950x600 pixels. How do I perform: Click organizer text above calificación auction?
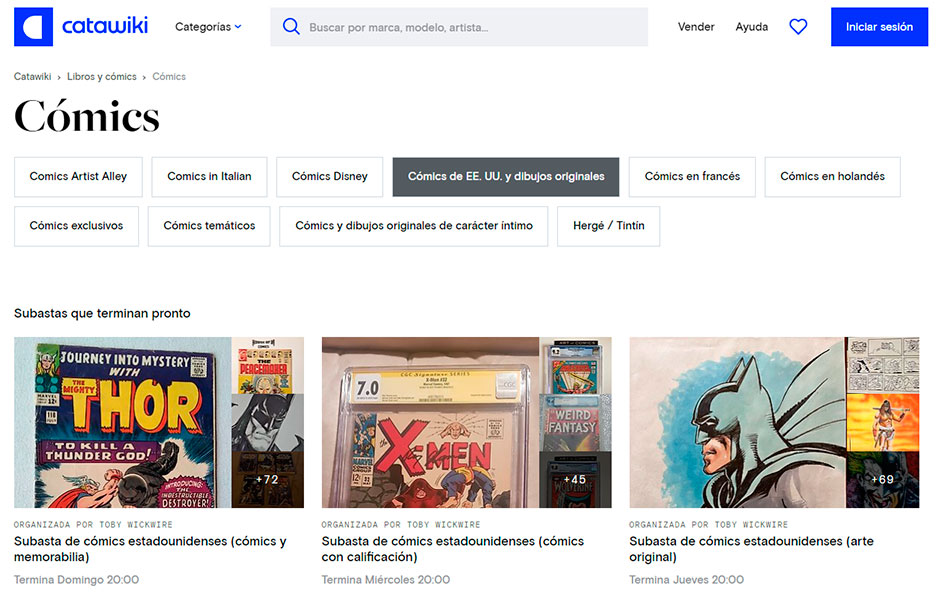pos(401,524)
